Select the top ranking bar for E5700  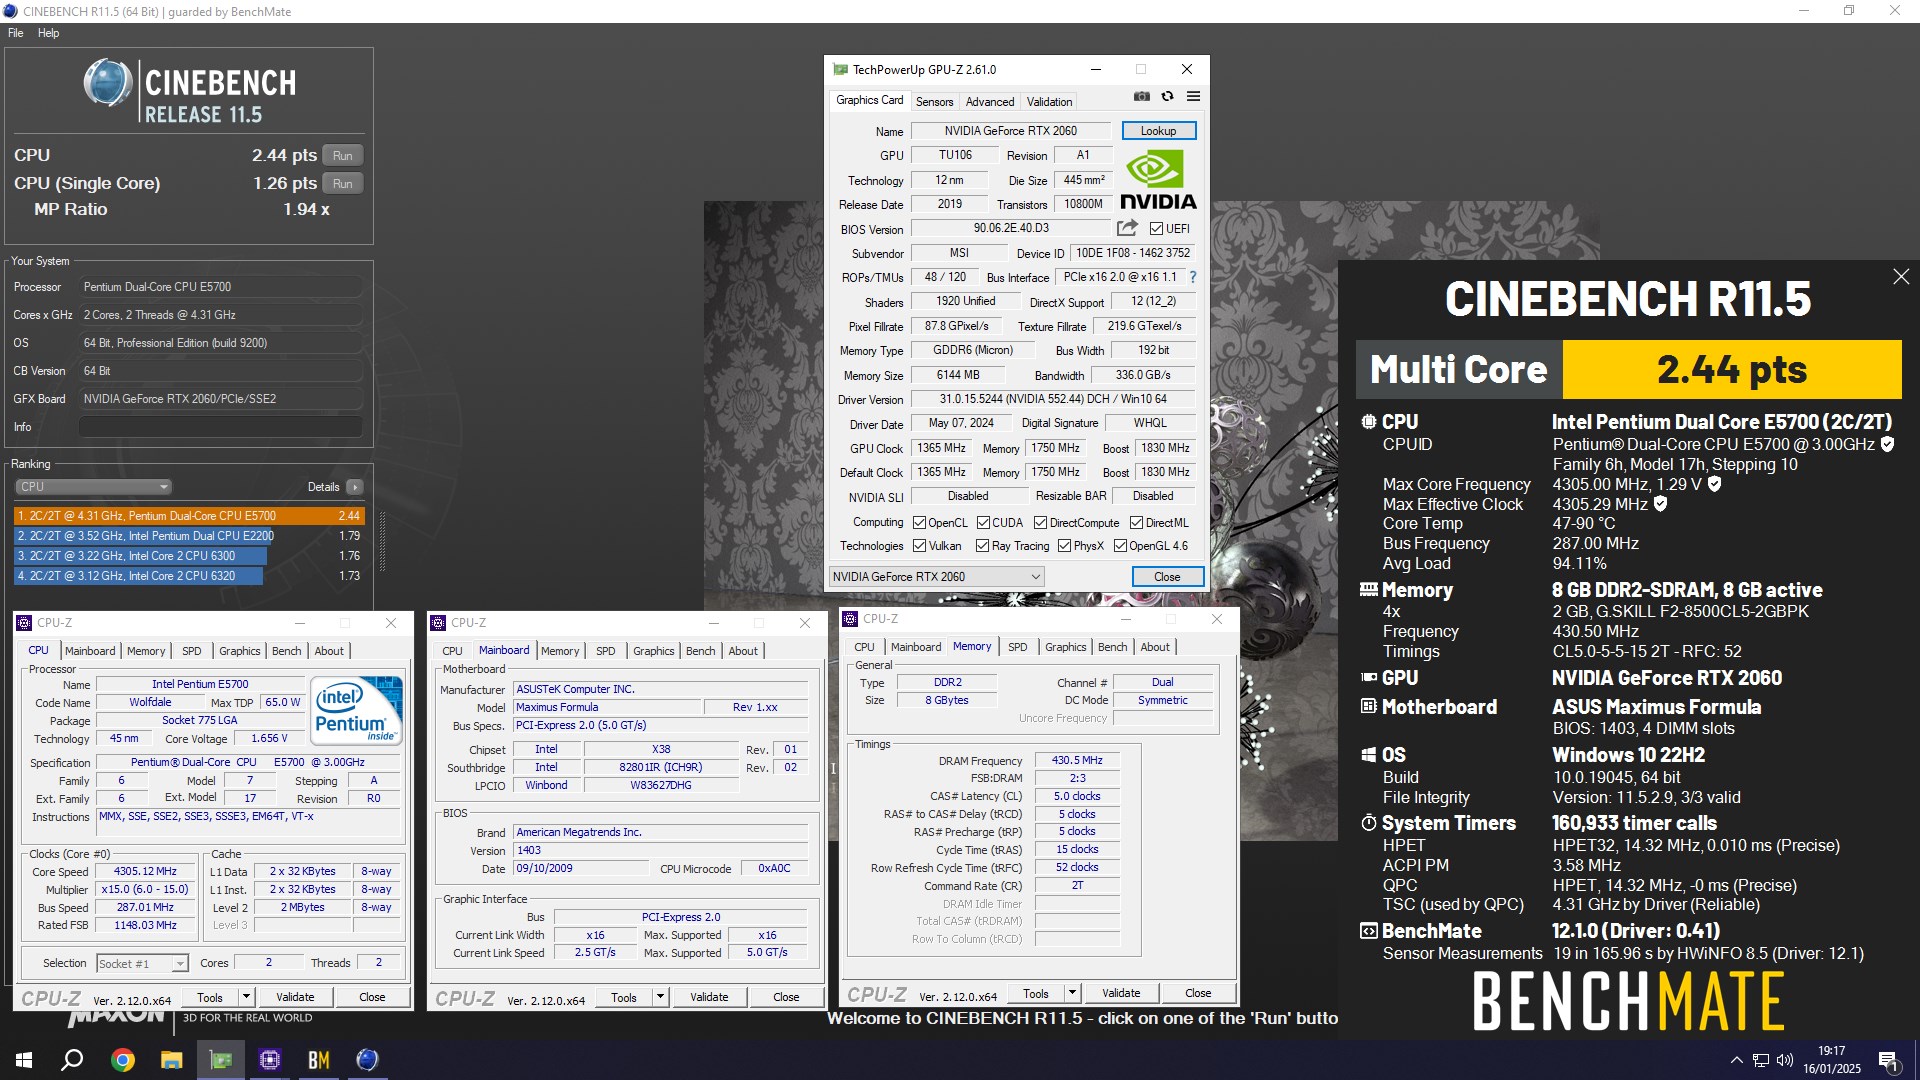coord(189,516)
